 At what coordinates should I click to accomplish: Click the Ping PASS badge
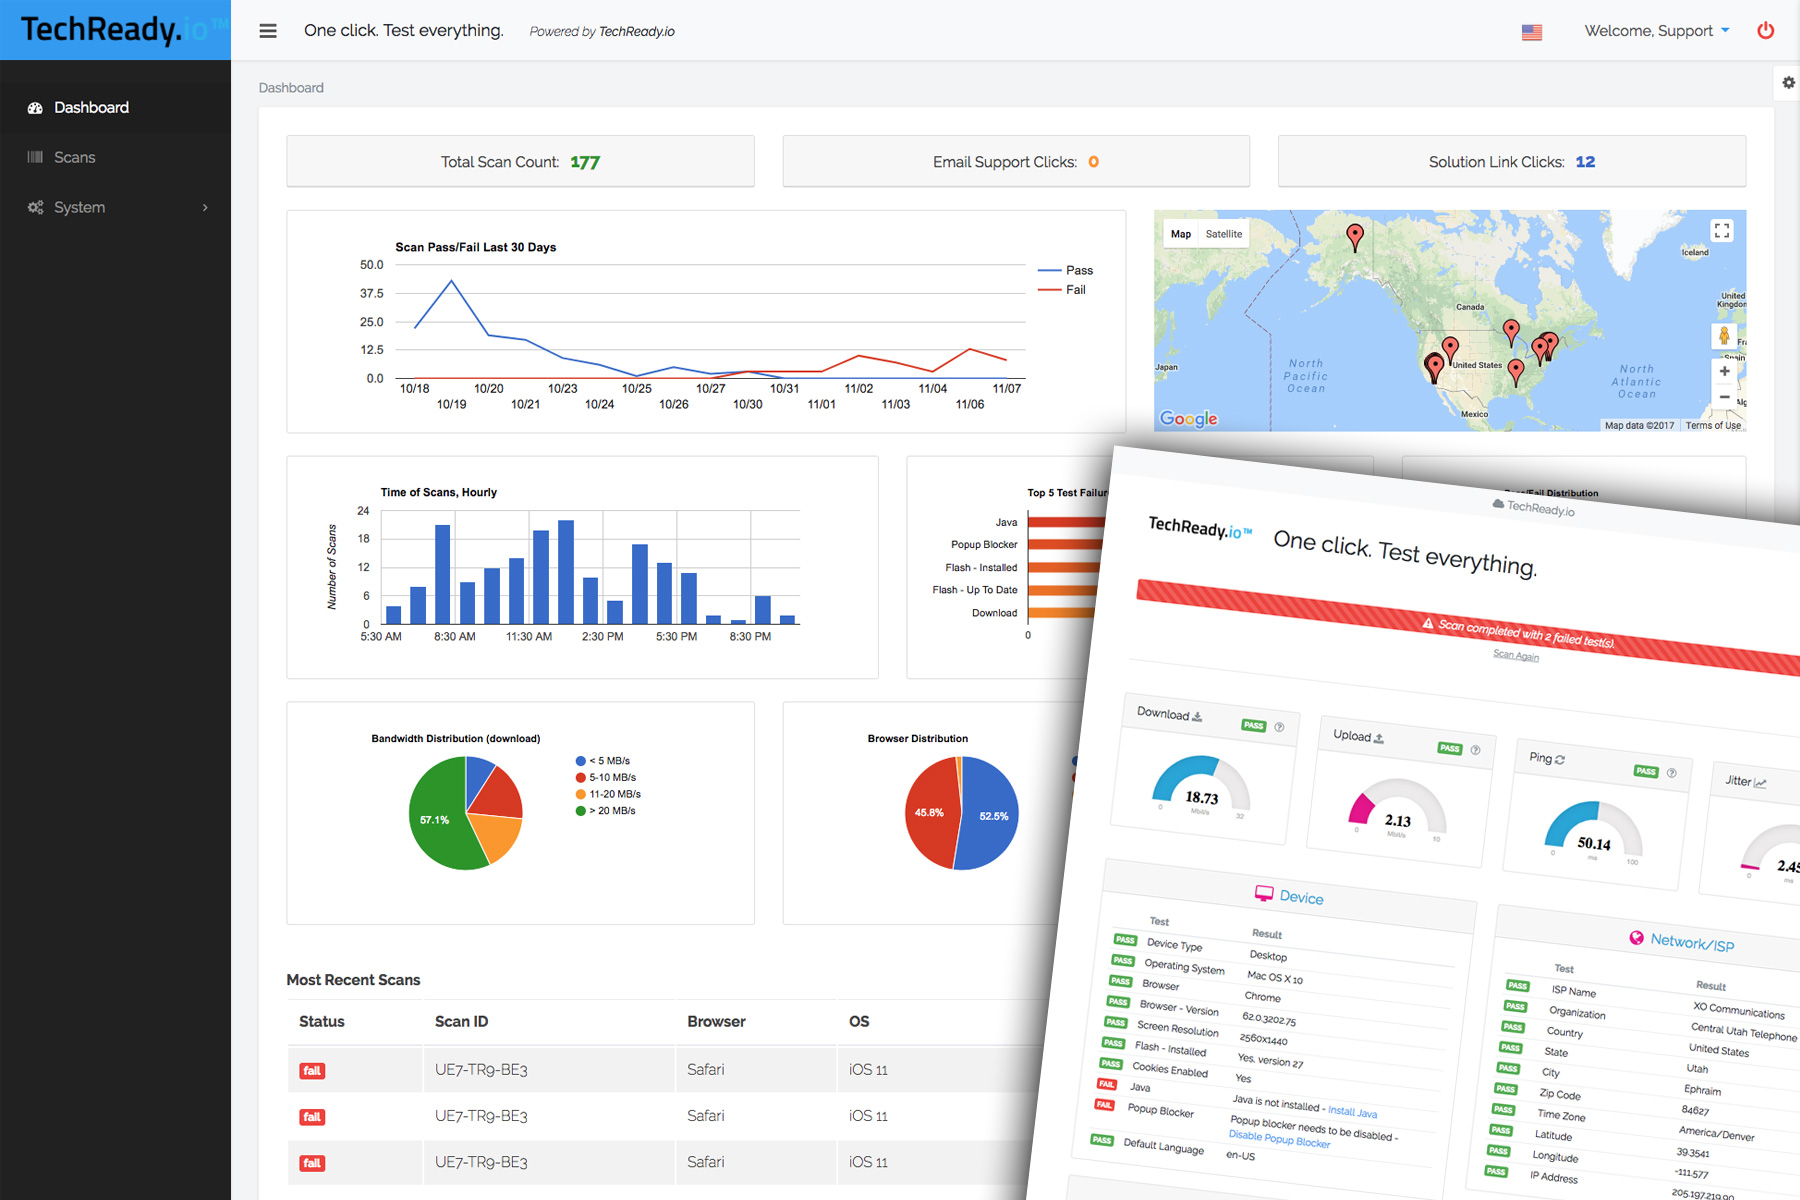point(1646,771)
